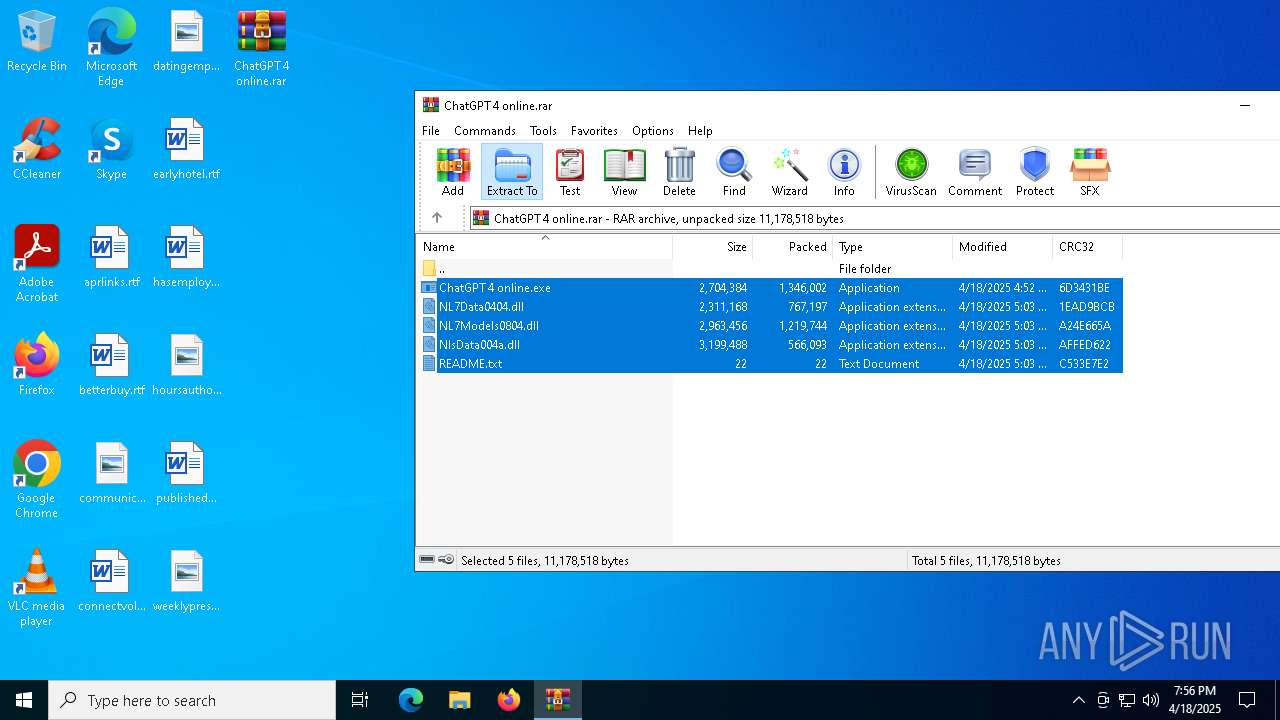Screen dimensions: 1280x720
Task: Show hidden system tray icons
Action: (x=1078, y=700)
